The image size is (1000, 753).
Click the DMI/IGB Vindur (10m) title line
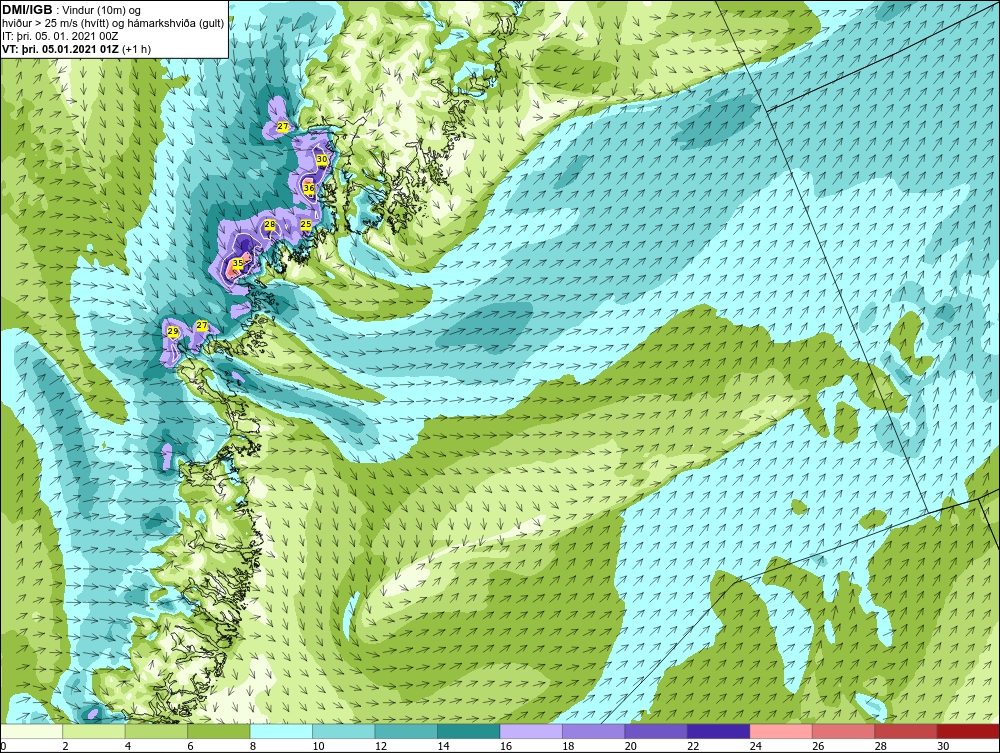[x=71, y=10]
